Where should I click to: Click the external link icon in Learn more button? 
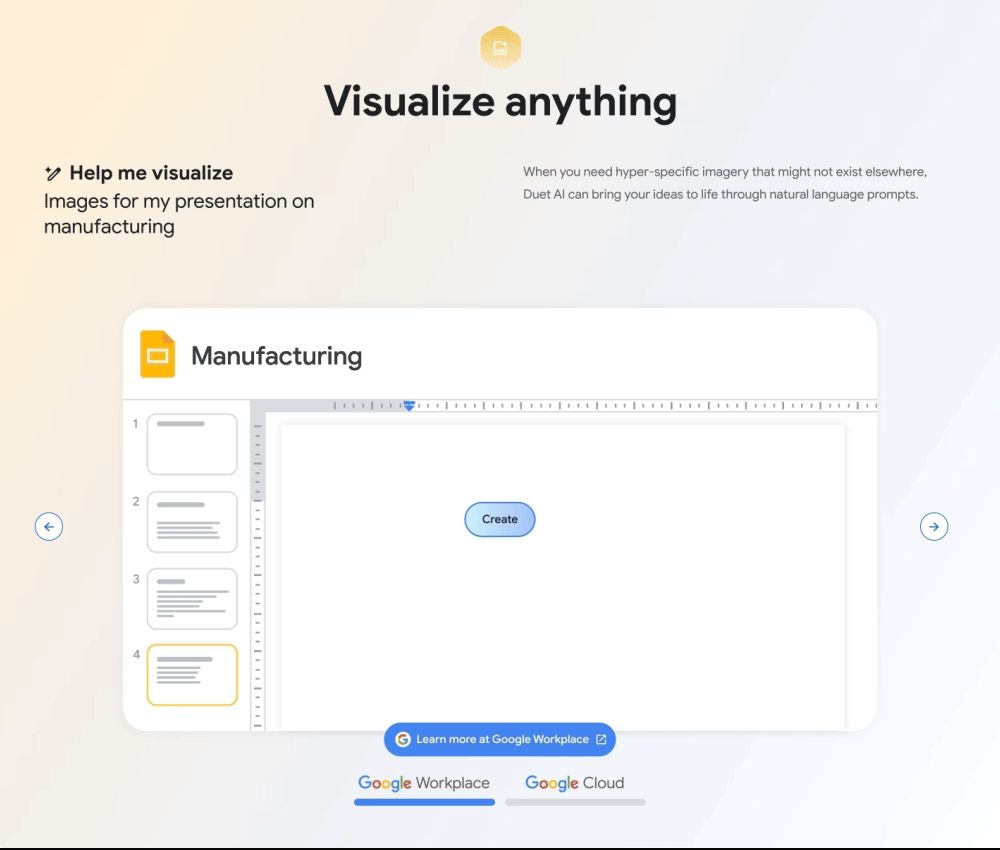[601, 739]
